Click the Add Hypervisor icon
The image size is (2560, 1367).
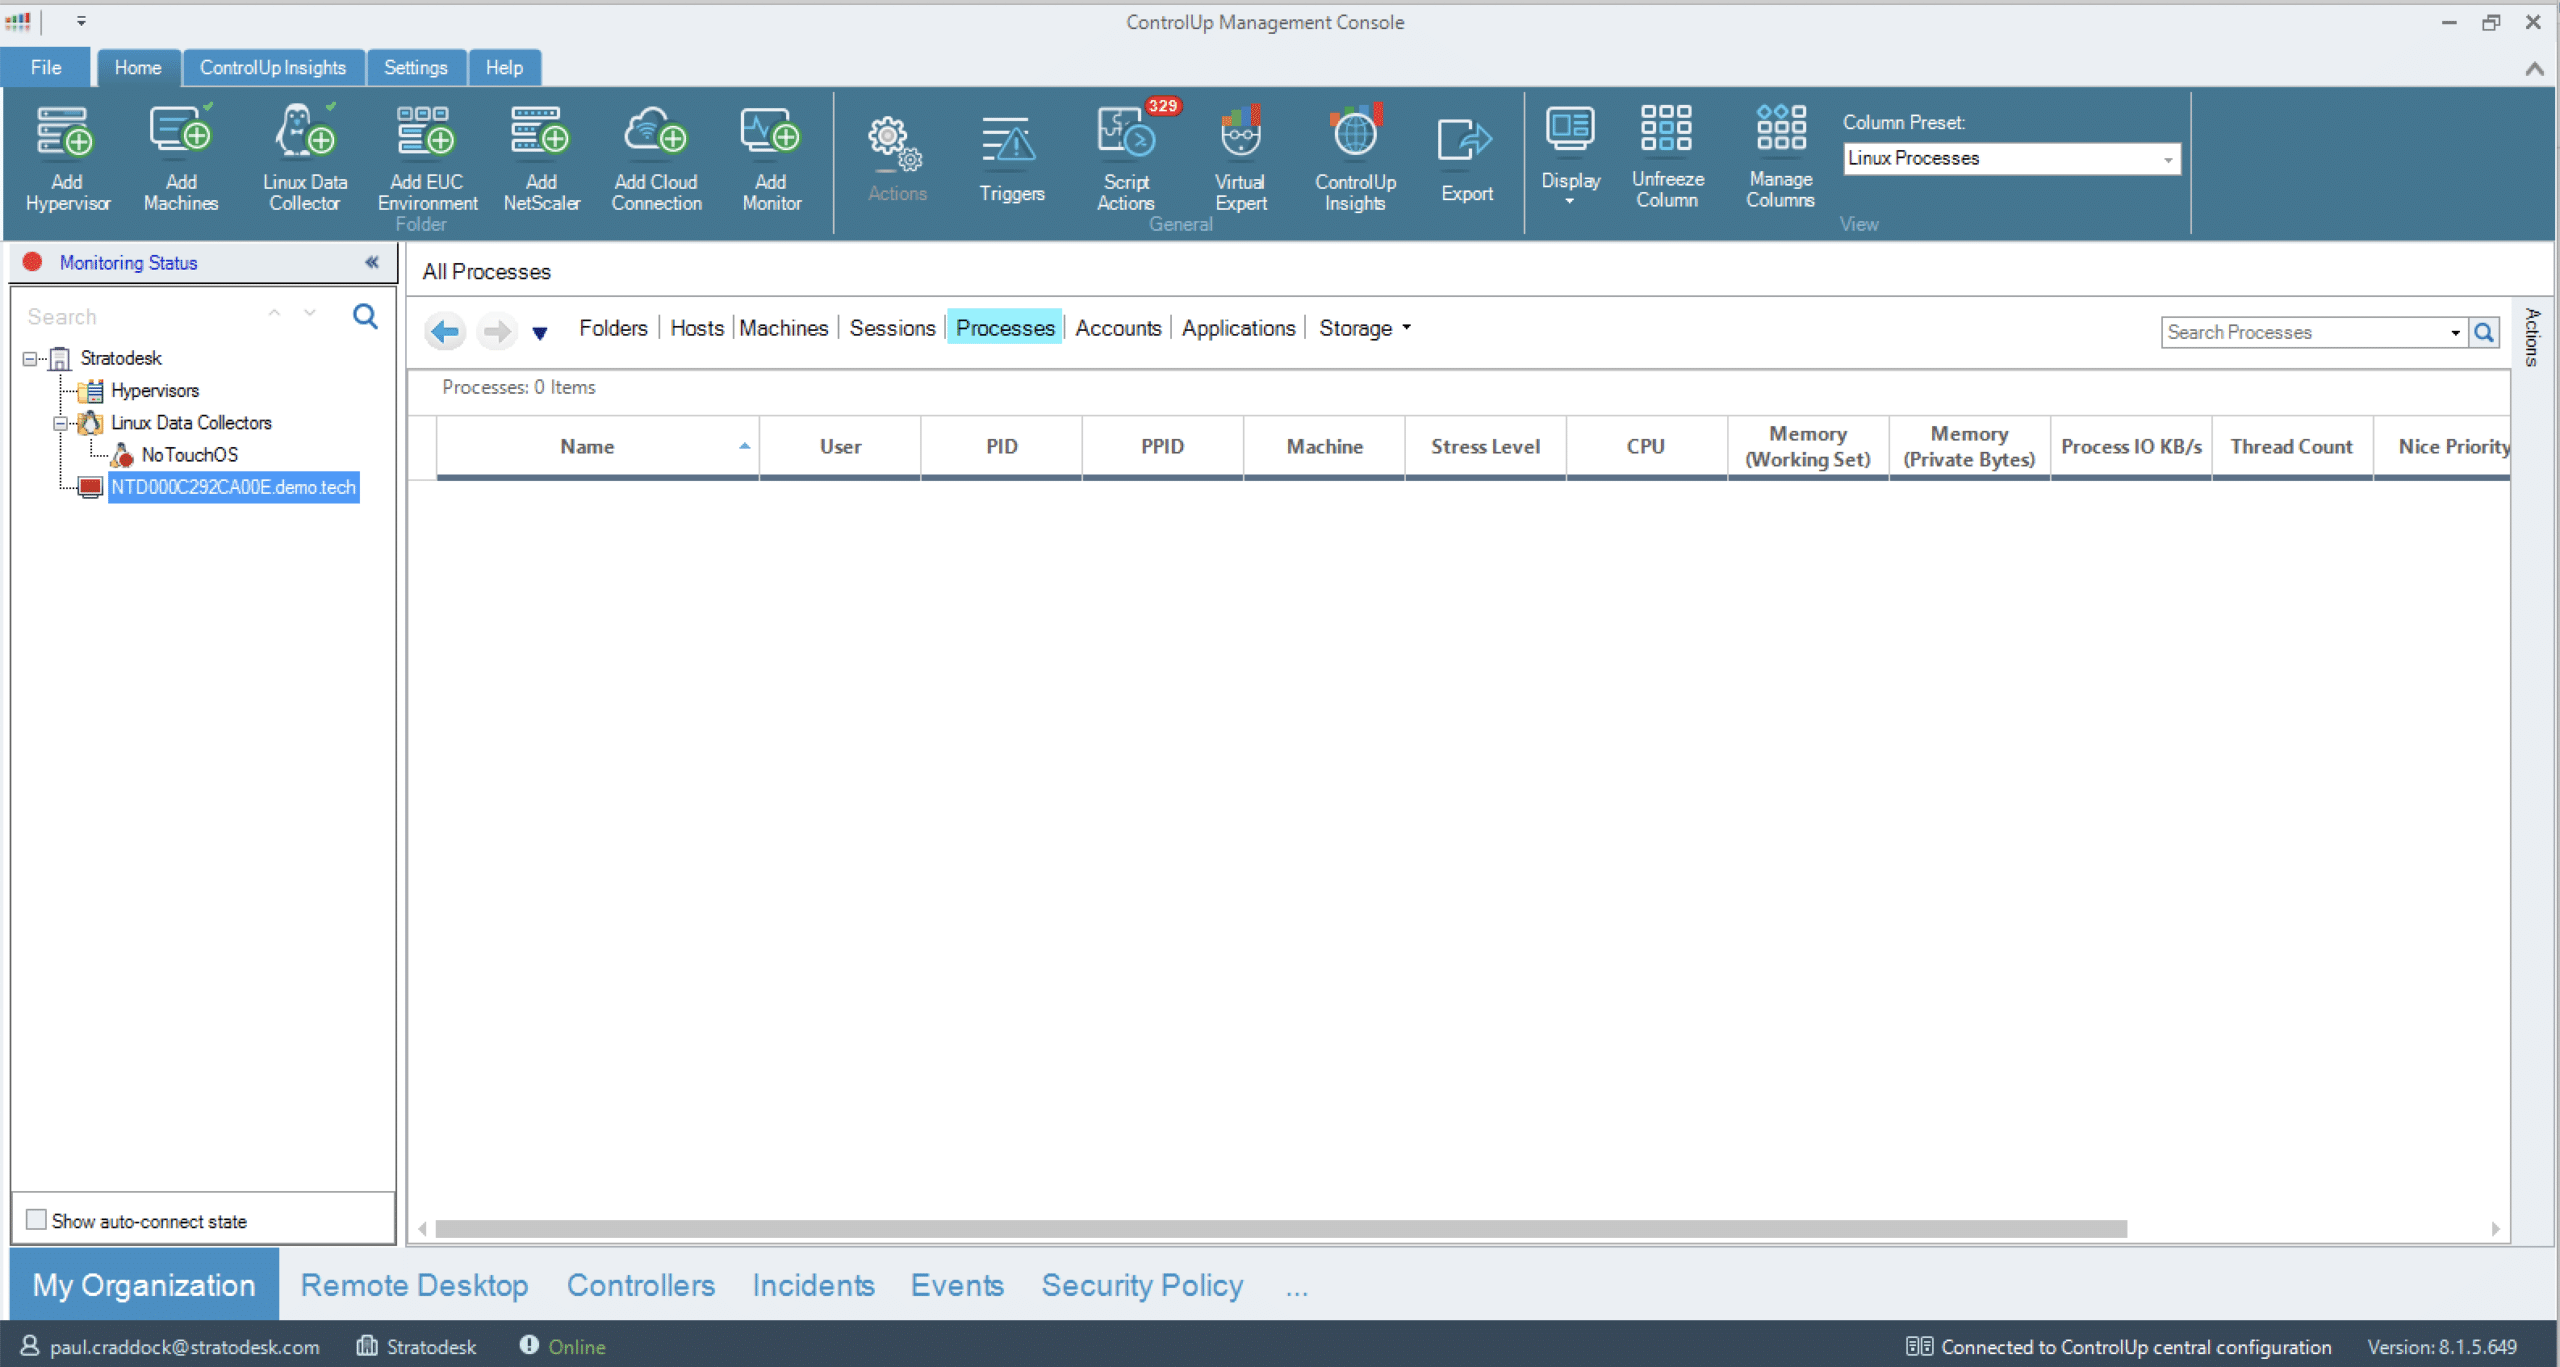pyautogui.click(x=66, y=158)
